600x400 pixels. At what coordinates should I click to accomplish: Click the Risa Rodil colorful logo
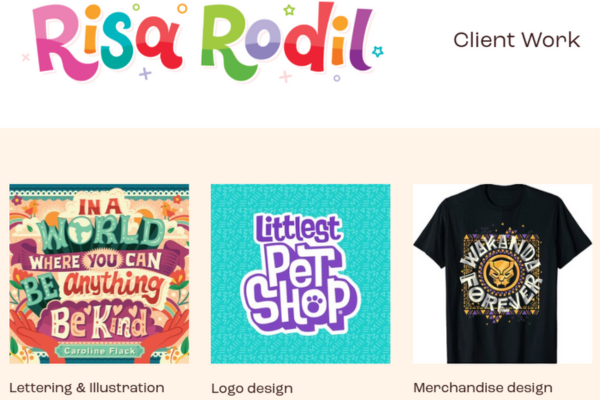203,41
